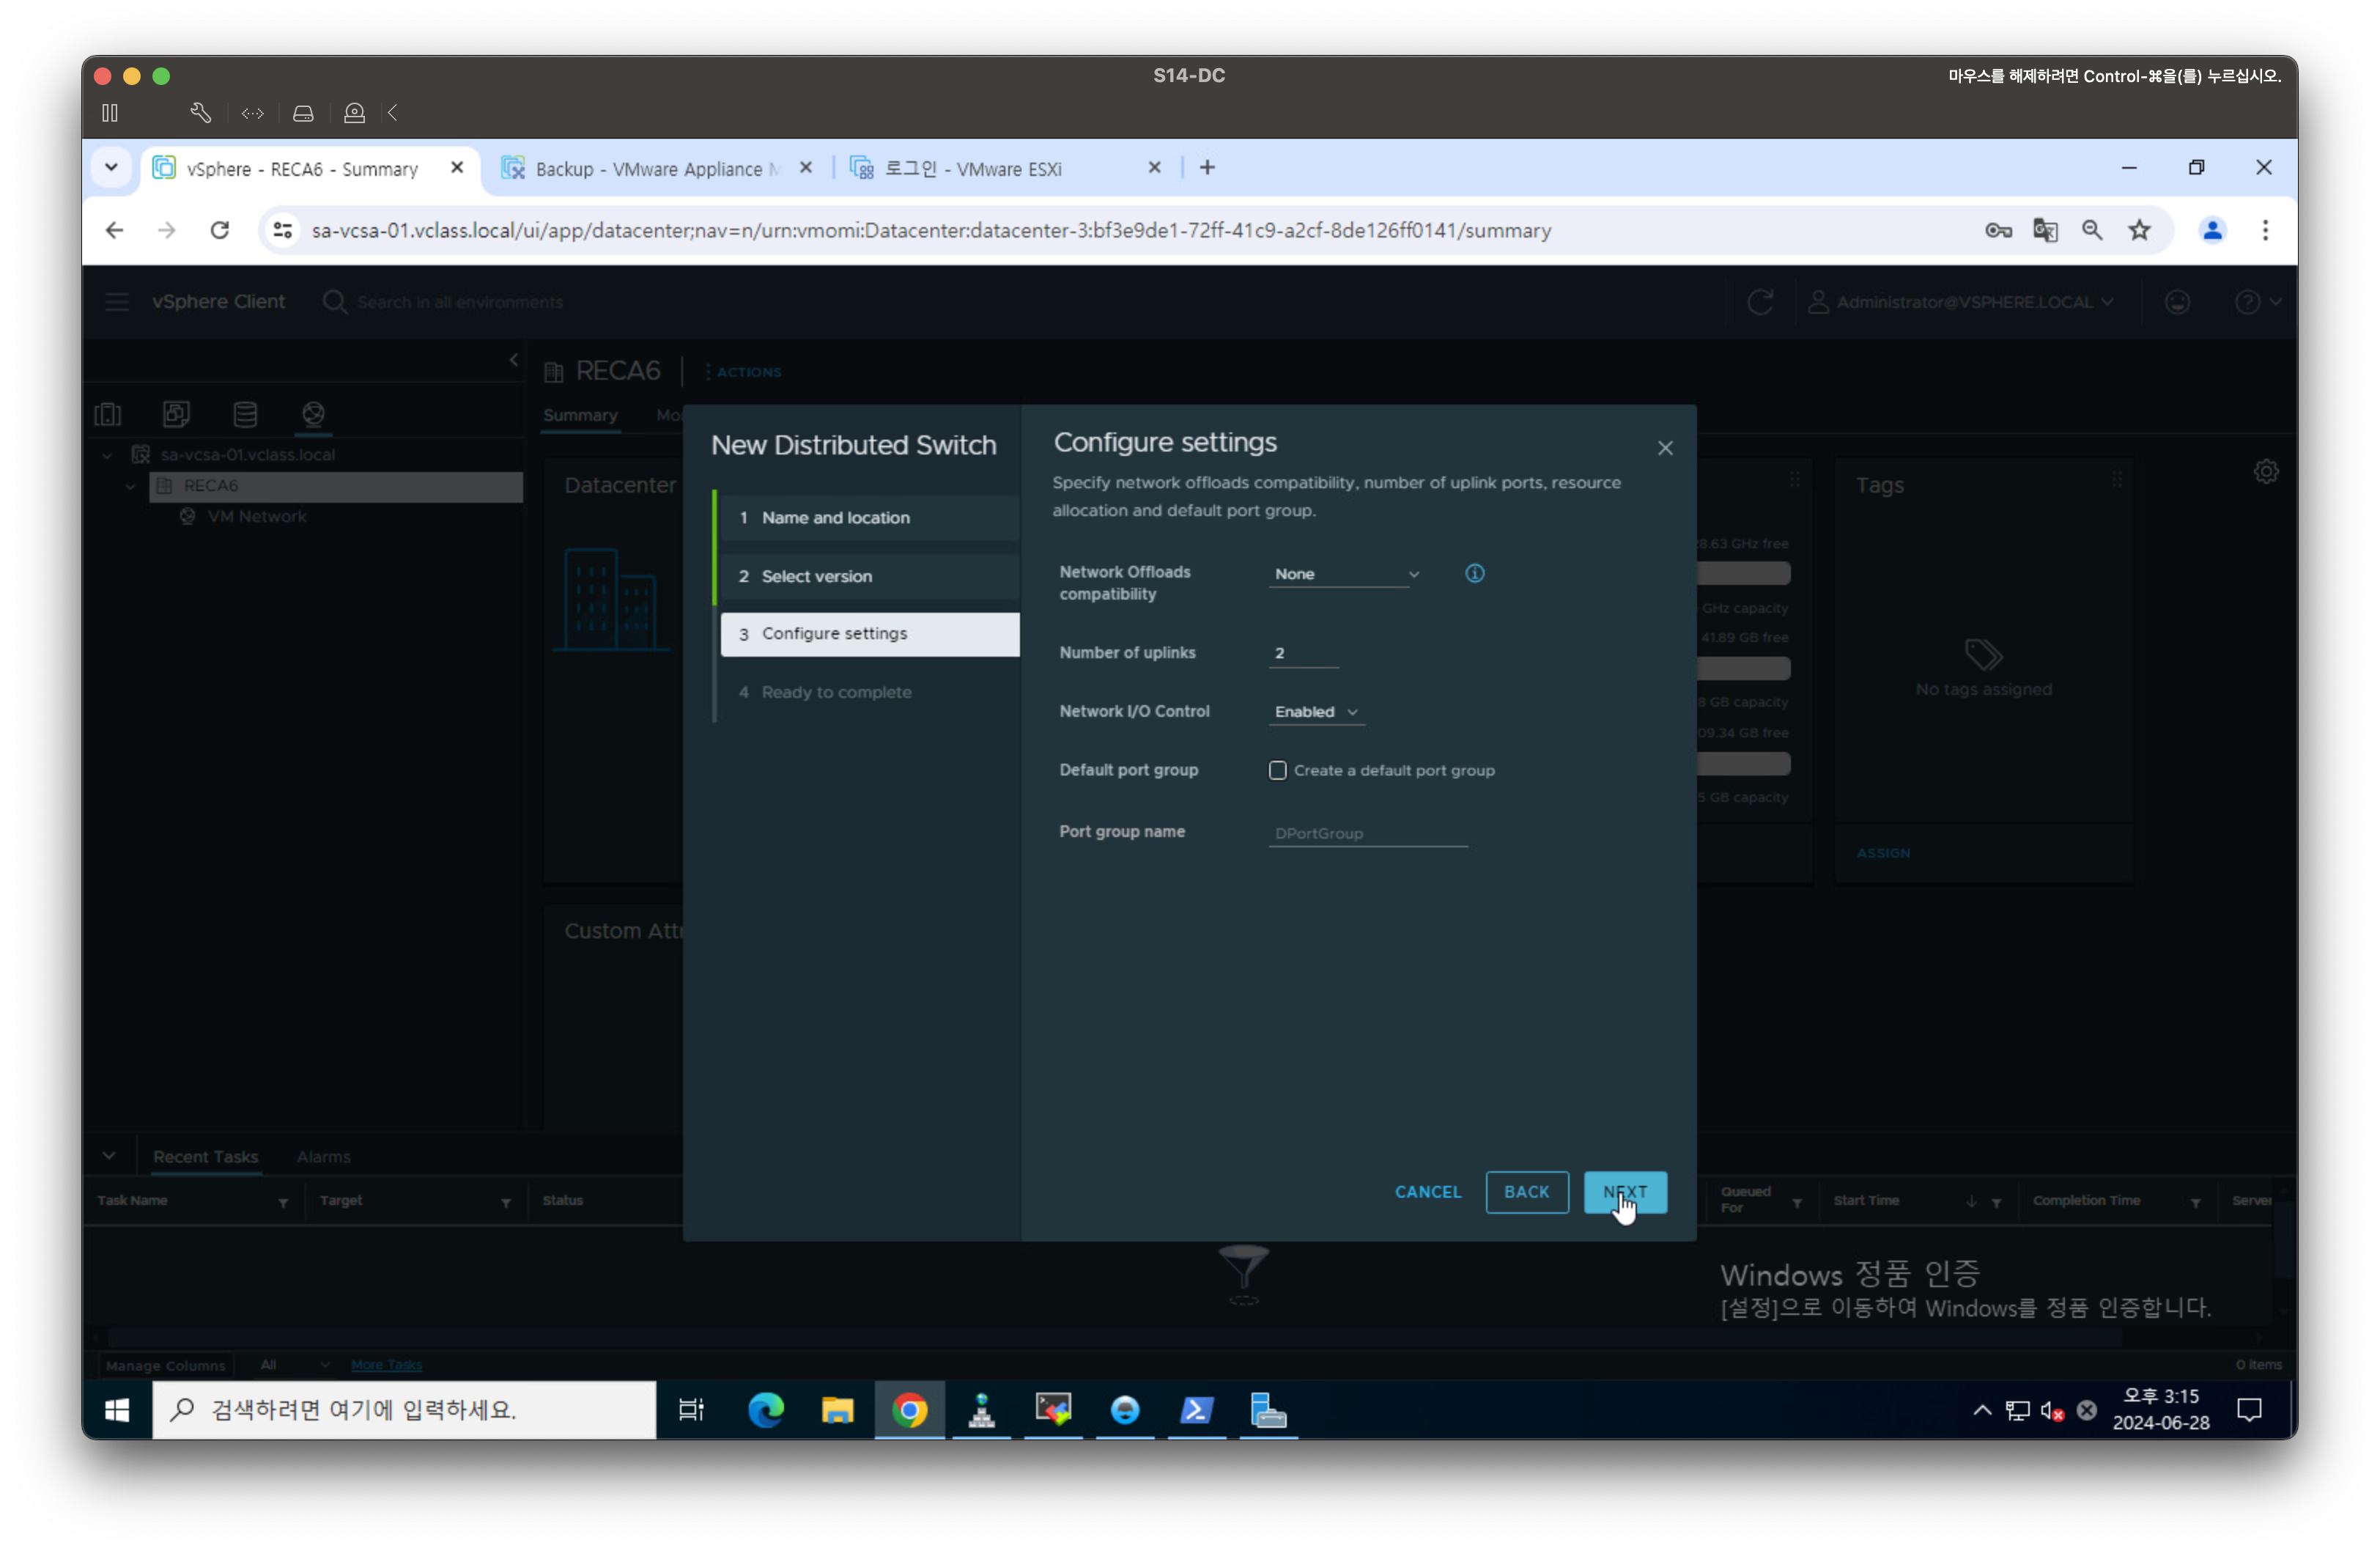This screenshot has width=2380, height=1548.
Task: Click the BACK button
Action: point(1526,1192)
